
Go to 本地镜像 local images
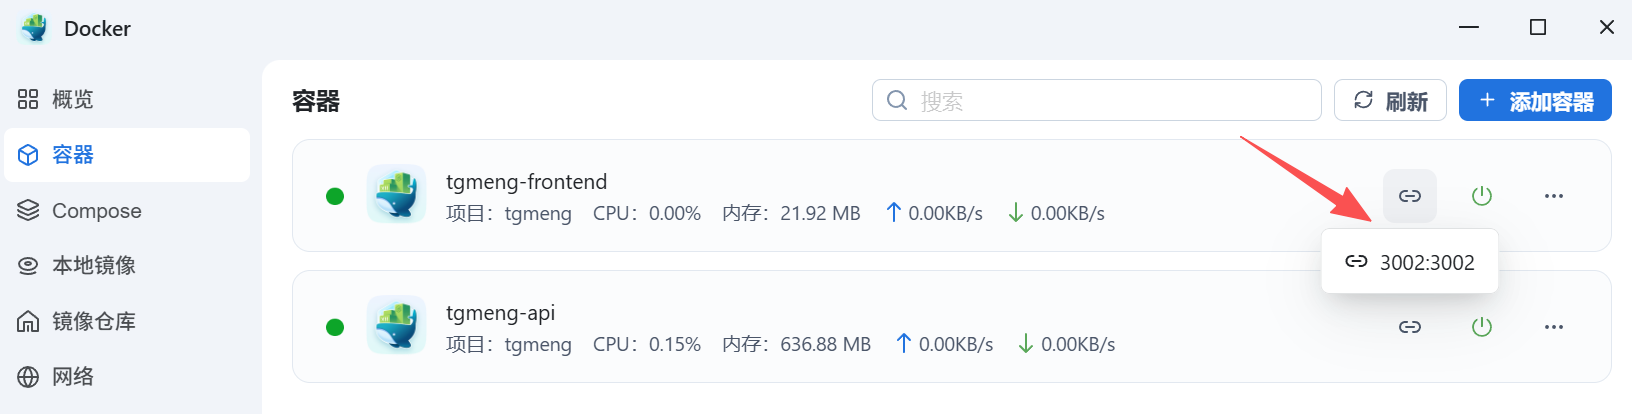click(x=127, y=266)
